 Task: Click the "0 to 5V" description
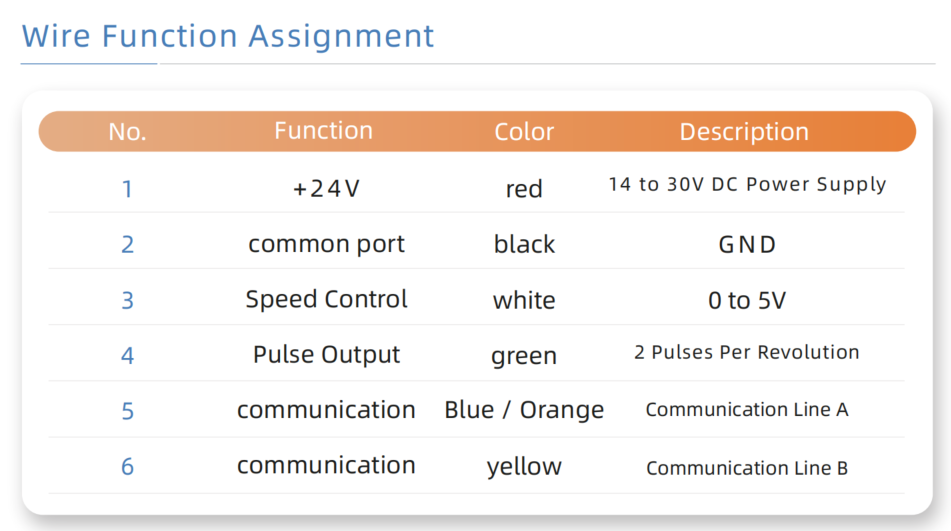(747, 301)
